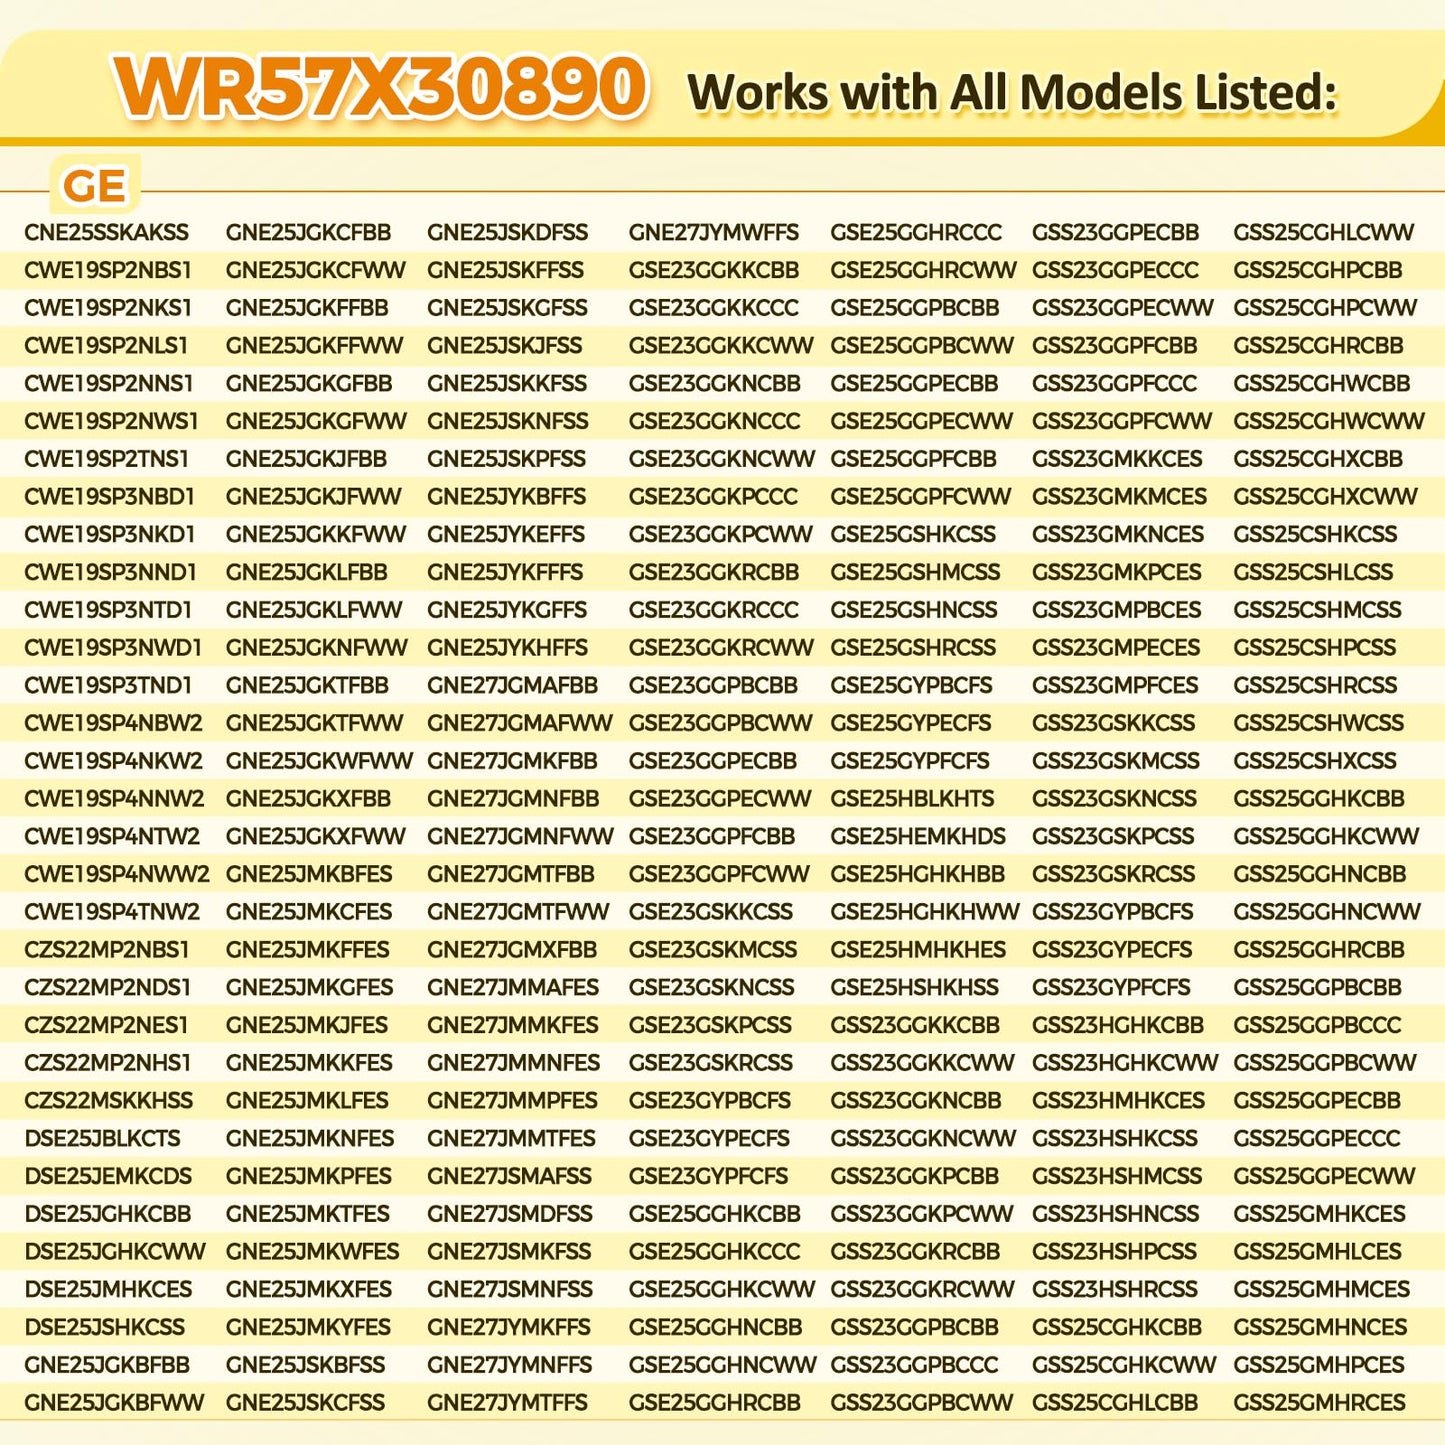This screenshot has height=1445, width=1445.
Task: Select model GSS23HSHRCSS
Action: 1115,1290
